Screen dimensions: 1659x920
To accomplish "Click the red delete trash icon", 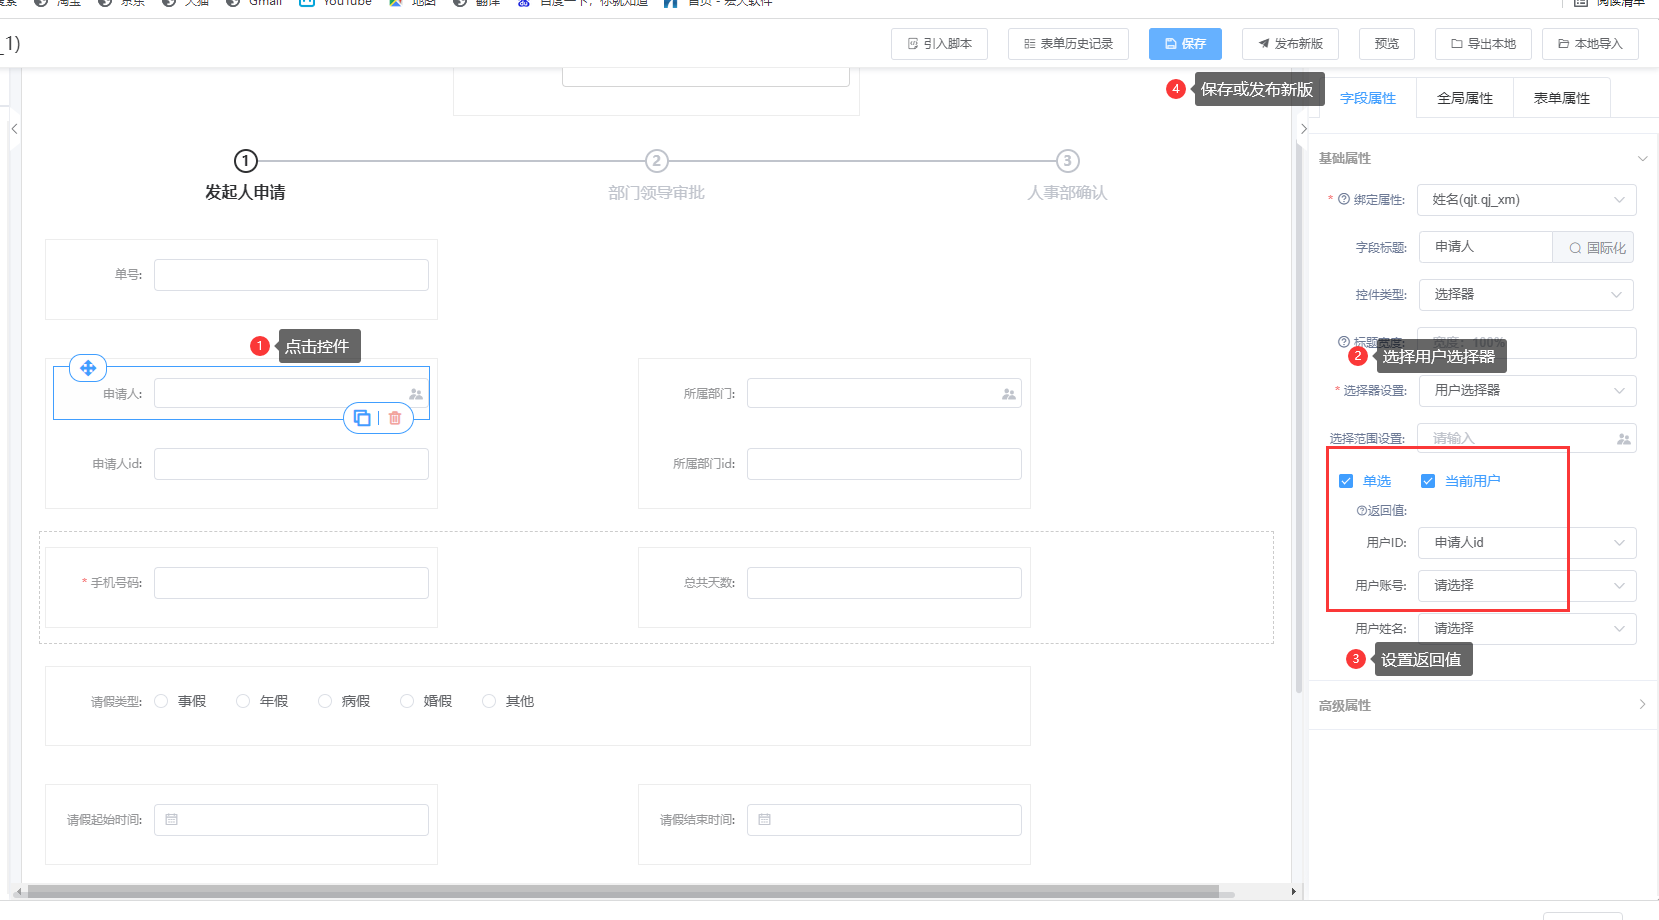I will (x=395, y=418).
